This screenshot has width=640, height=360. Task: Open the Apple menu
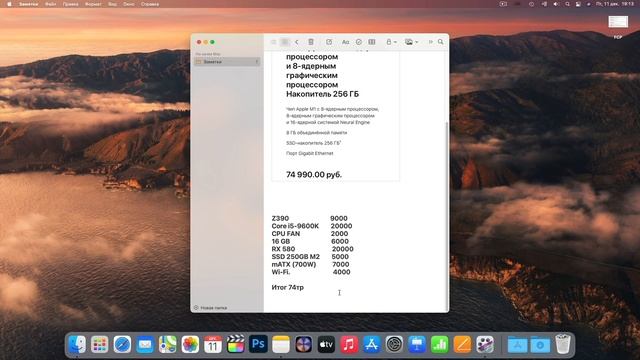tap(9, 4)
